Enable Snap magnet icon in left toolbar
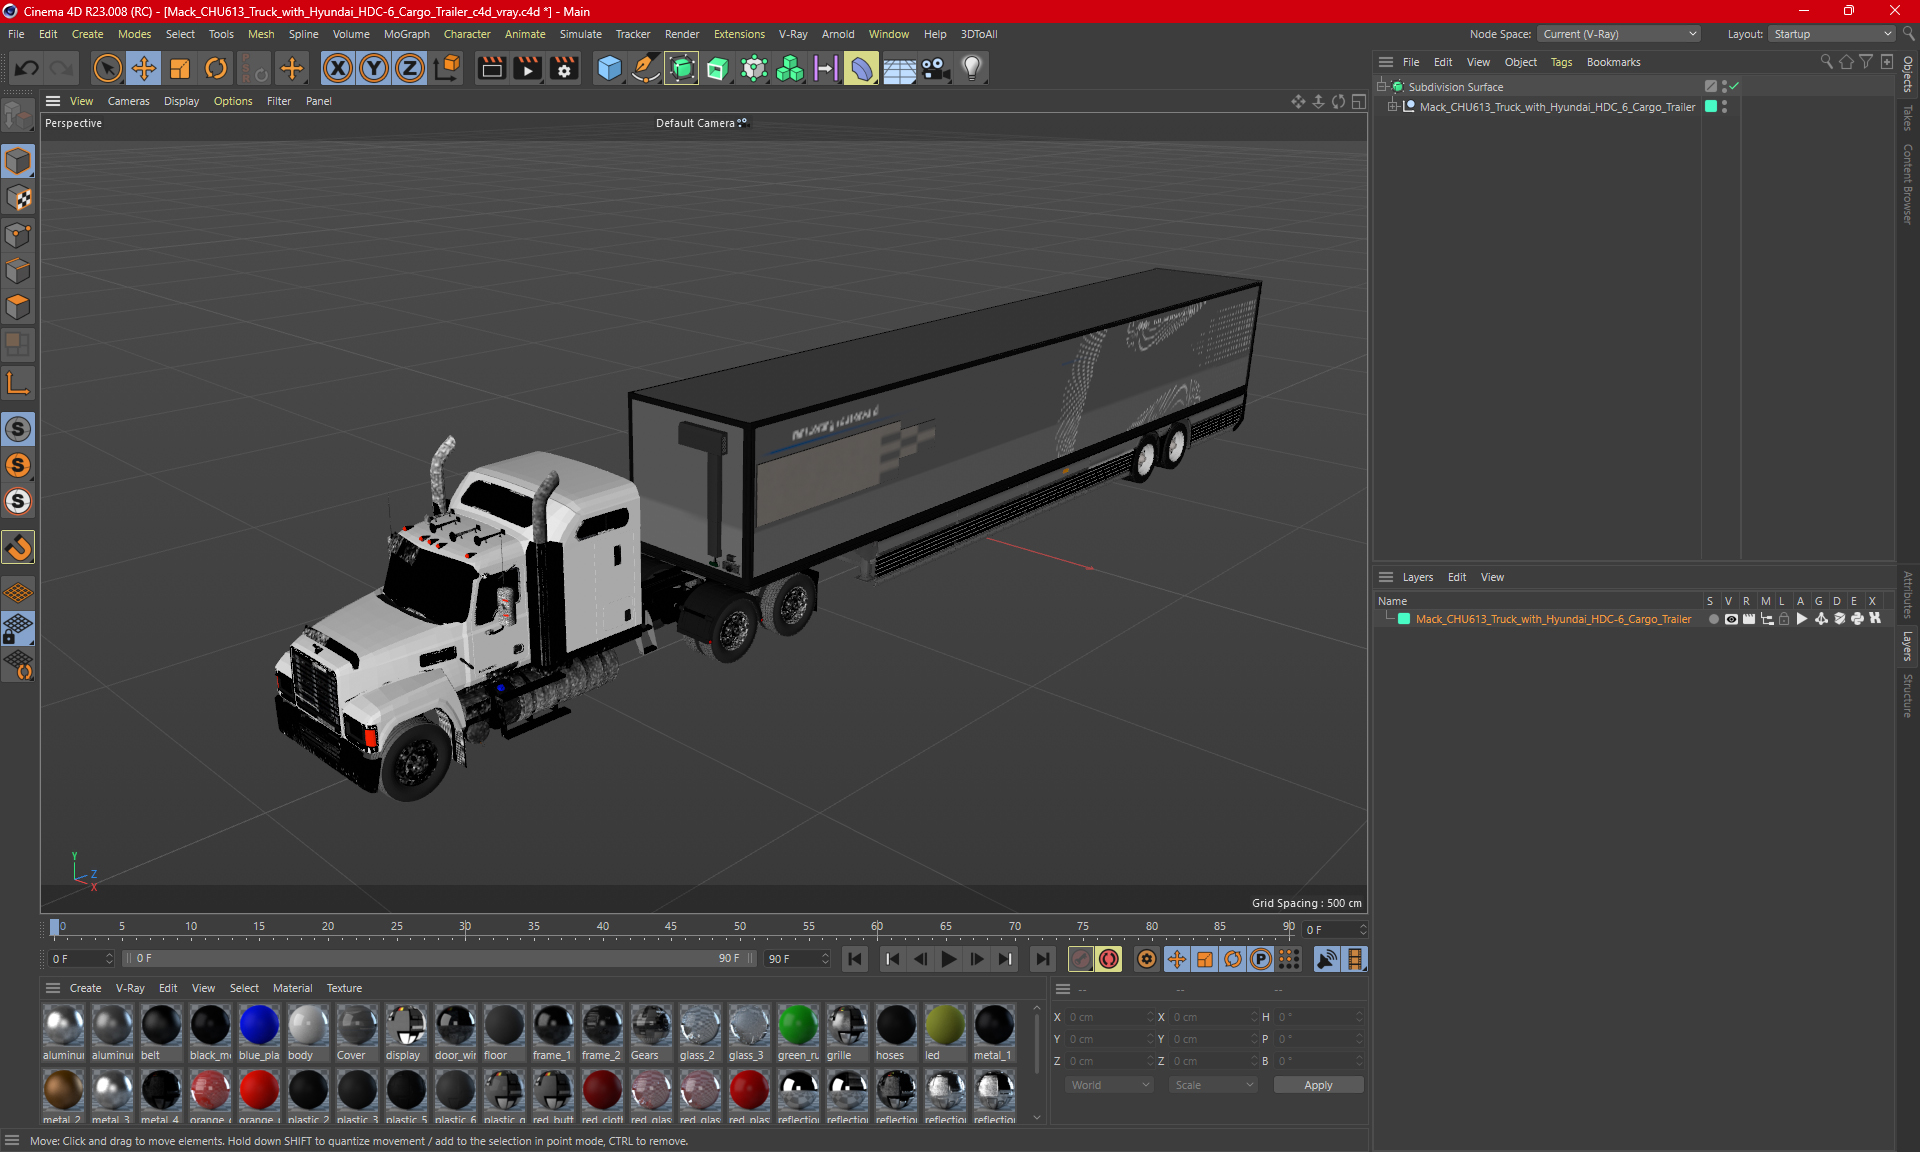The height and width of the screenshot is (1152, 1920). [x=18, y=547]
